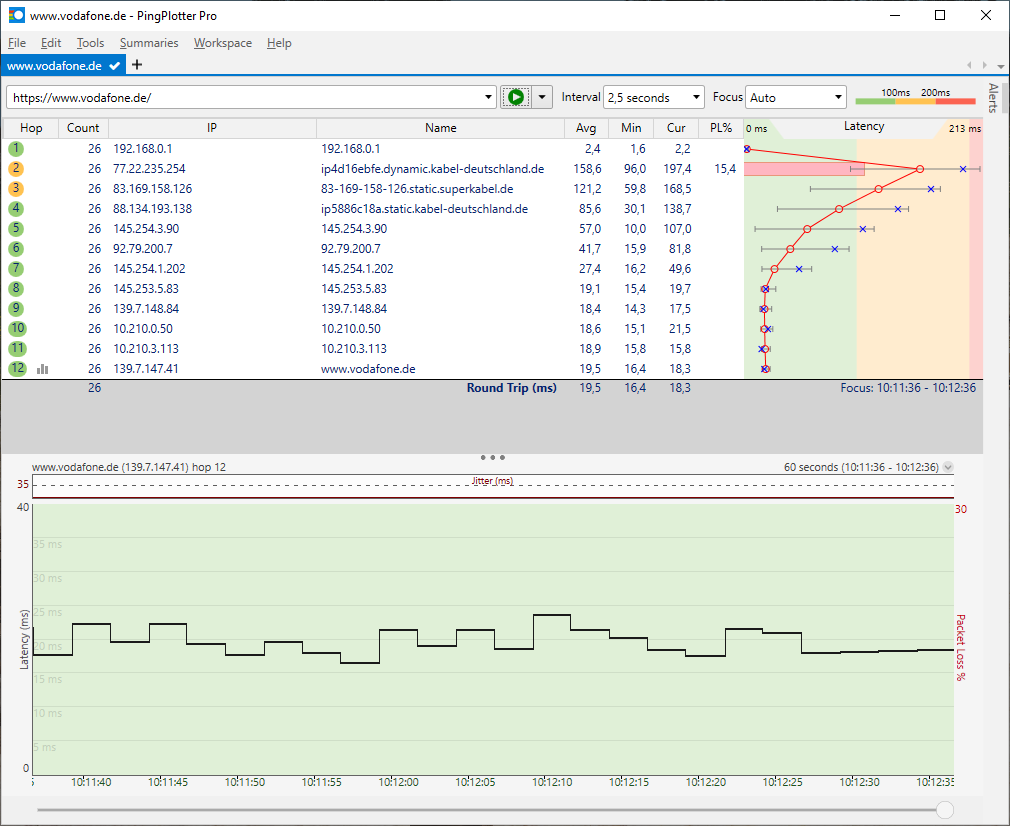
Task: Open the Tools menu
Action: click(90, 43)
